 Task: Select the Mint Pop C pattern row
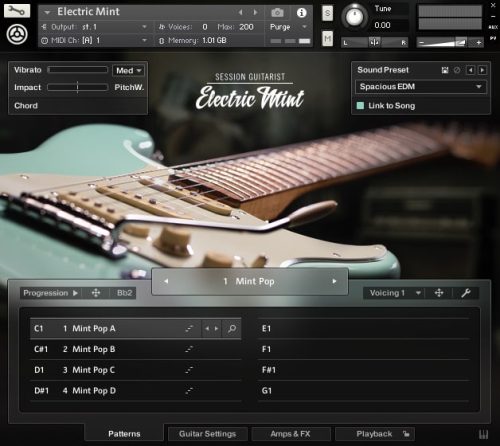tap(136, 370)
